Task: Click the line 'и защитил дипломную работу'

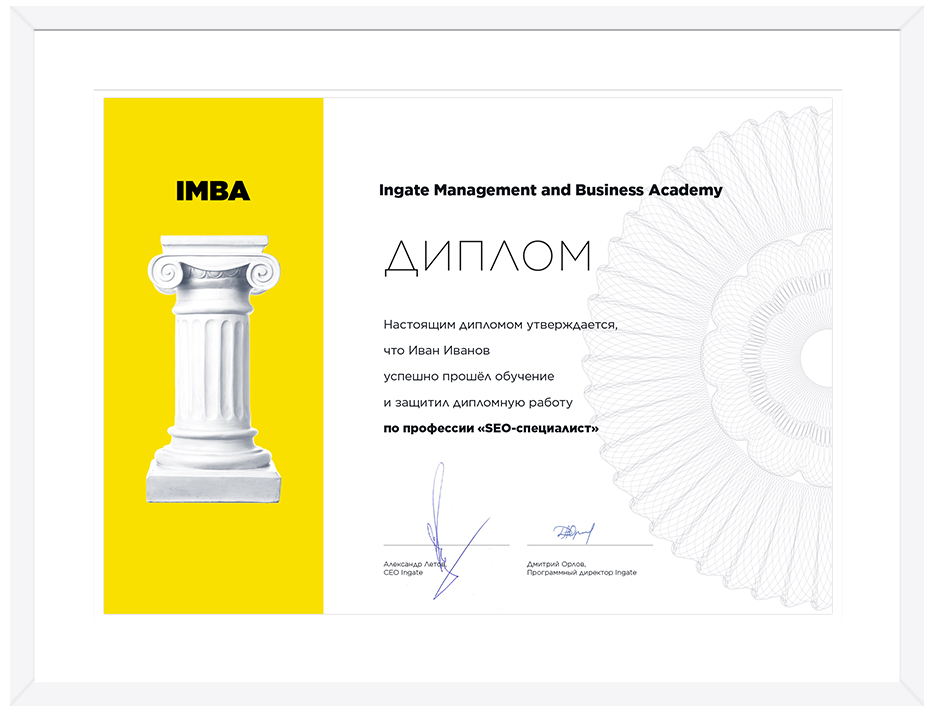Action: pyautogui.click(x=478, y=403)
